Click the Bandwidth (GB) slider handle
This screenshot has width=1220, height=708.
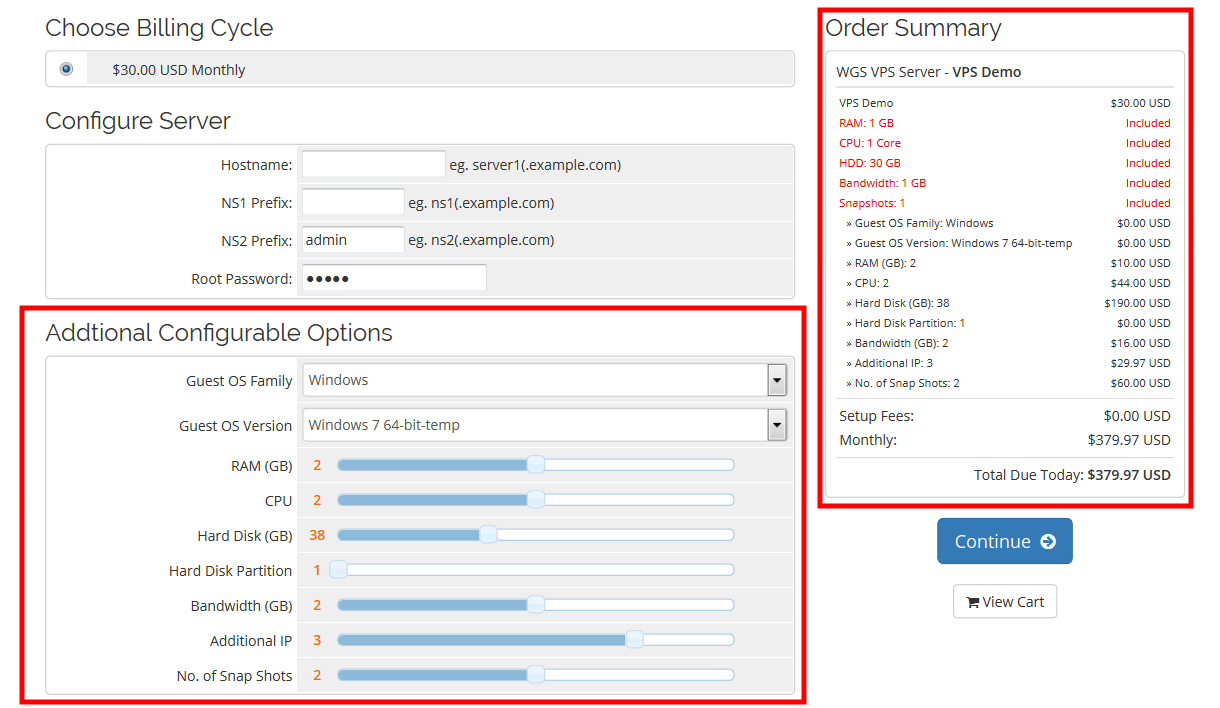click(x=536, y=605)
